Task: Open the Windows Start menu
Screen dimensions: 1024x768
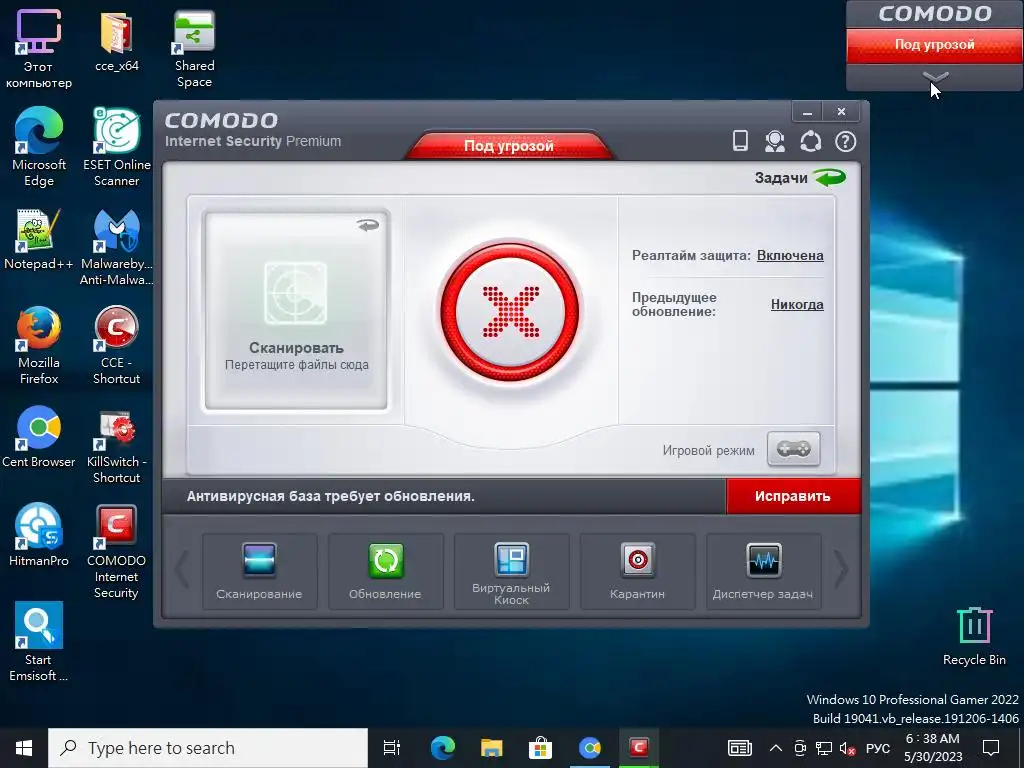Action: click(x=24, y=748)
